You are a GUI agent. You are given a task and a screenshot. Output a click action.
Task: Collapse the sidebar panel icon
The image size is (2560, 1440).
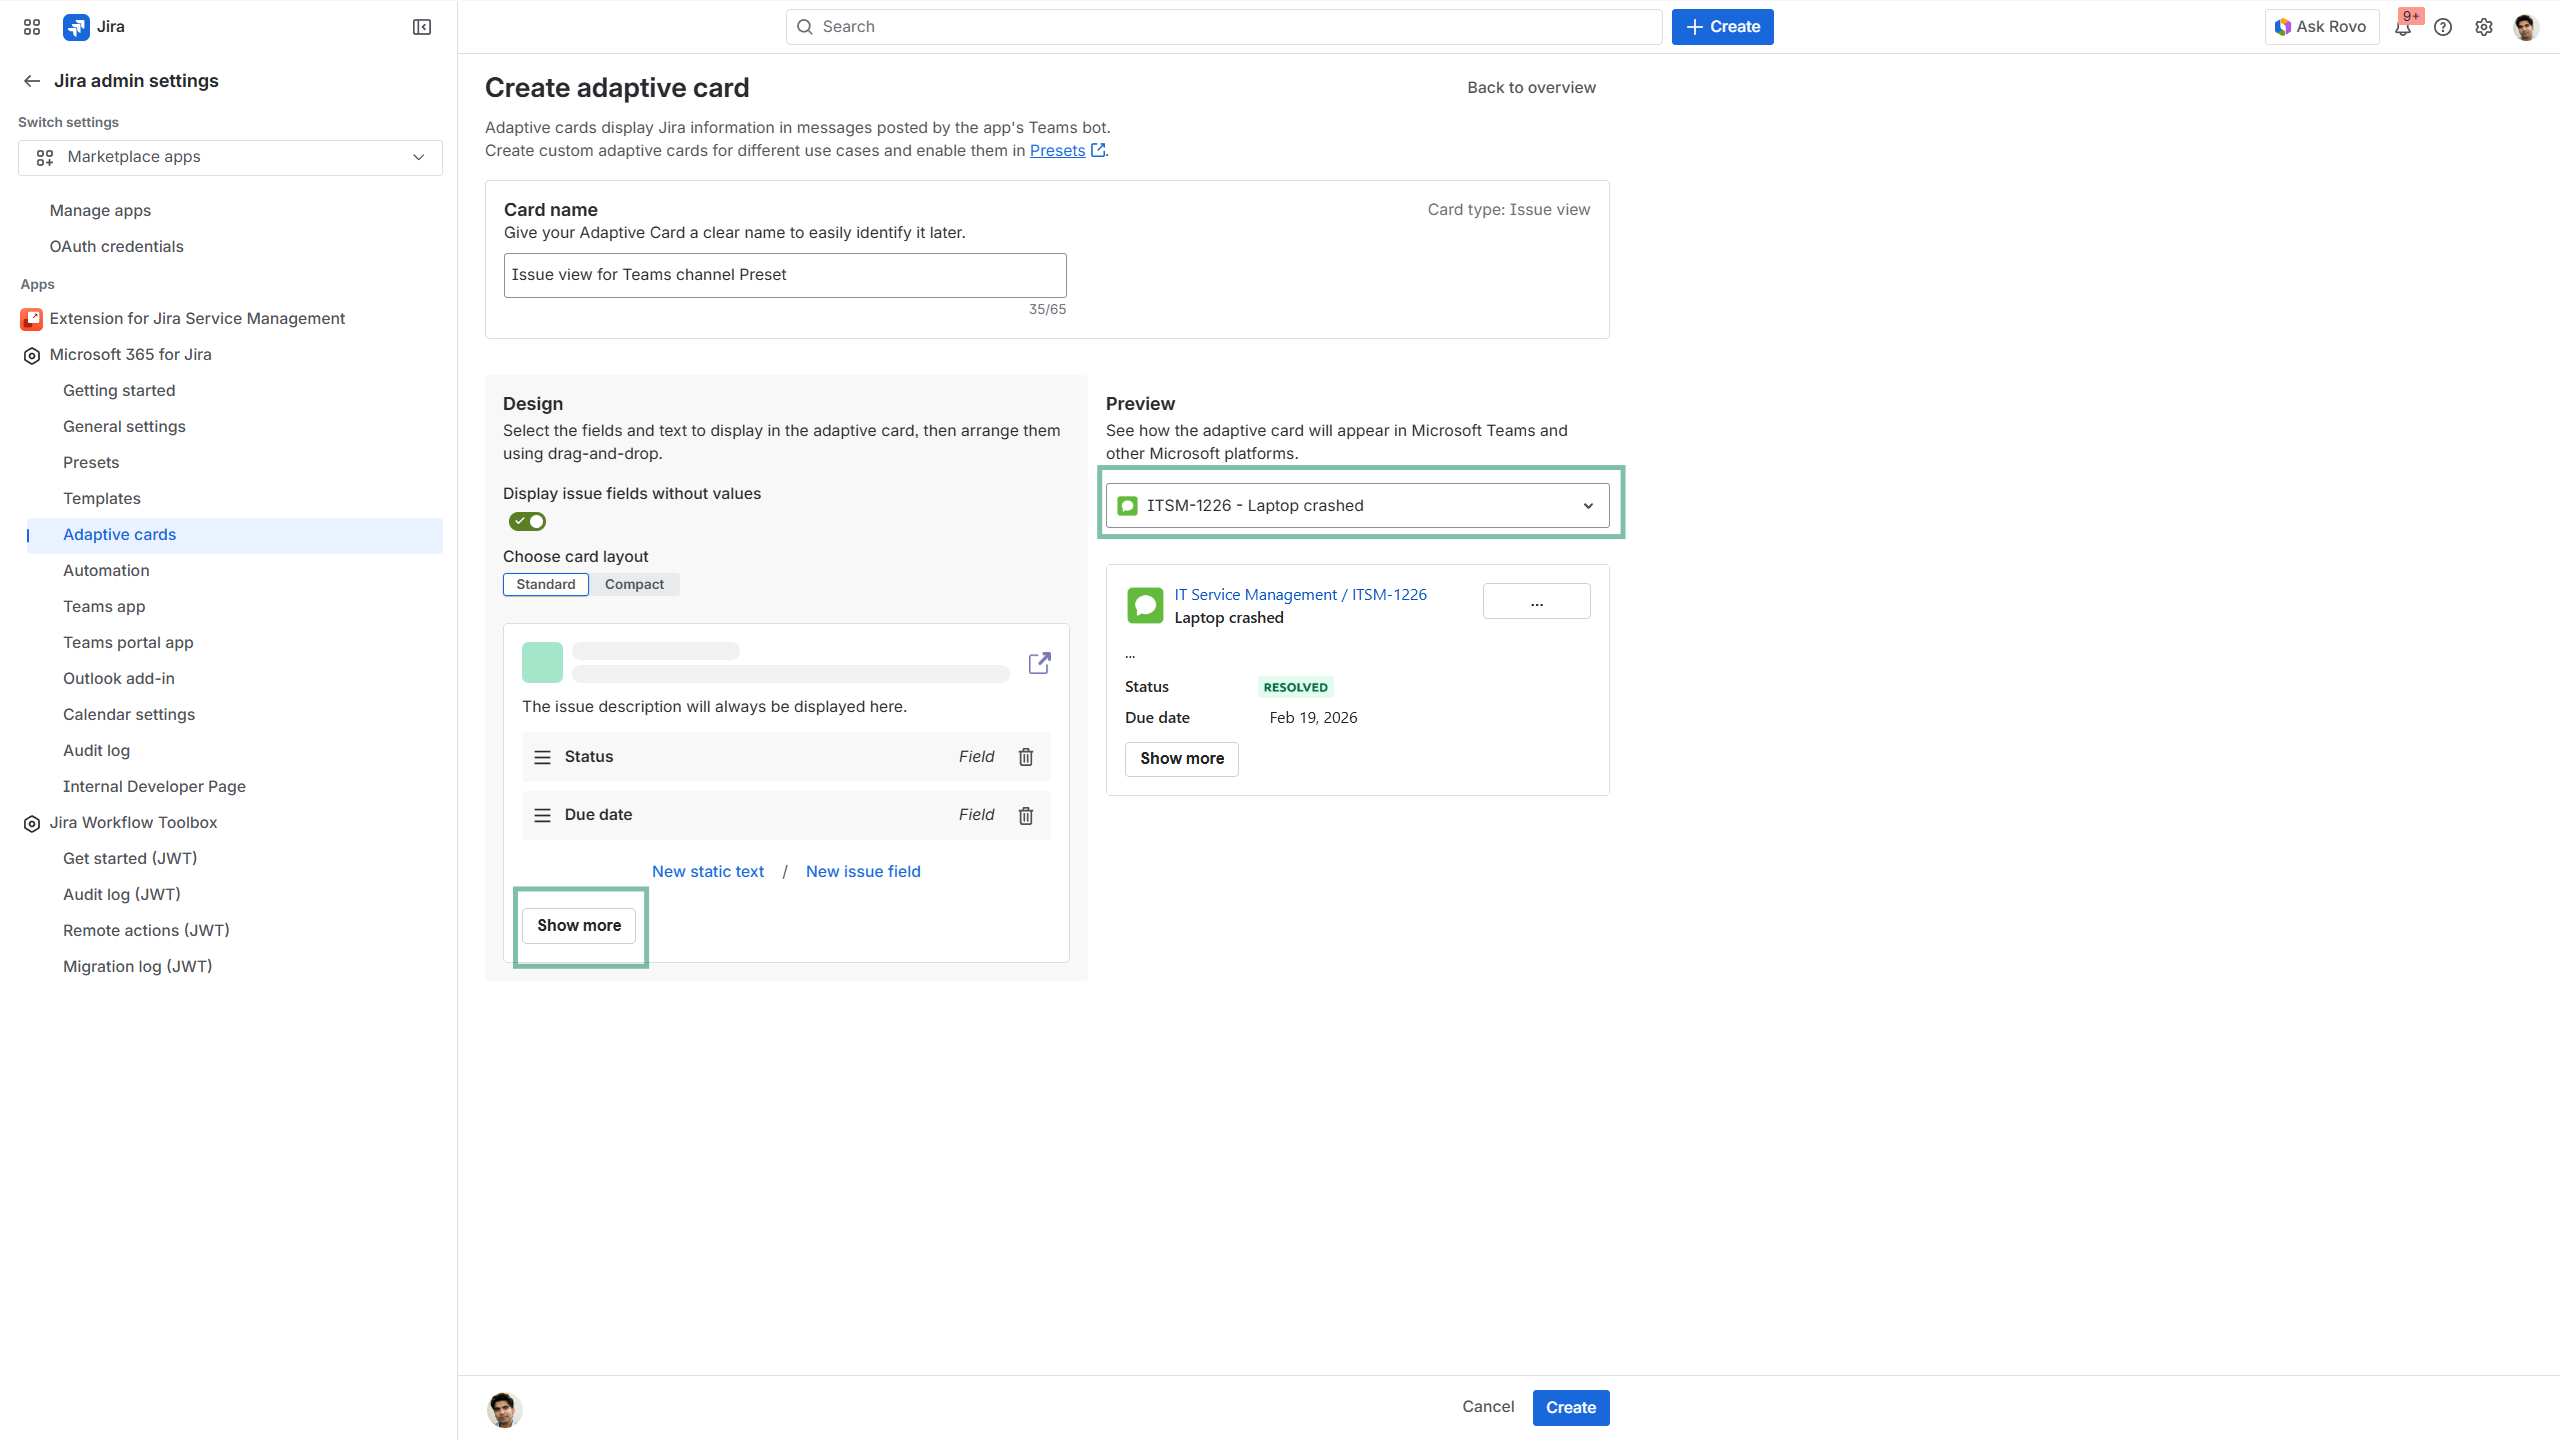(x=421, y=27)
